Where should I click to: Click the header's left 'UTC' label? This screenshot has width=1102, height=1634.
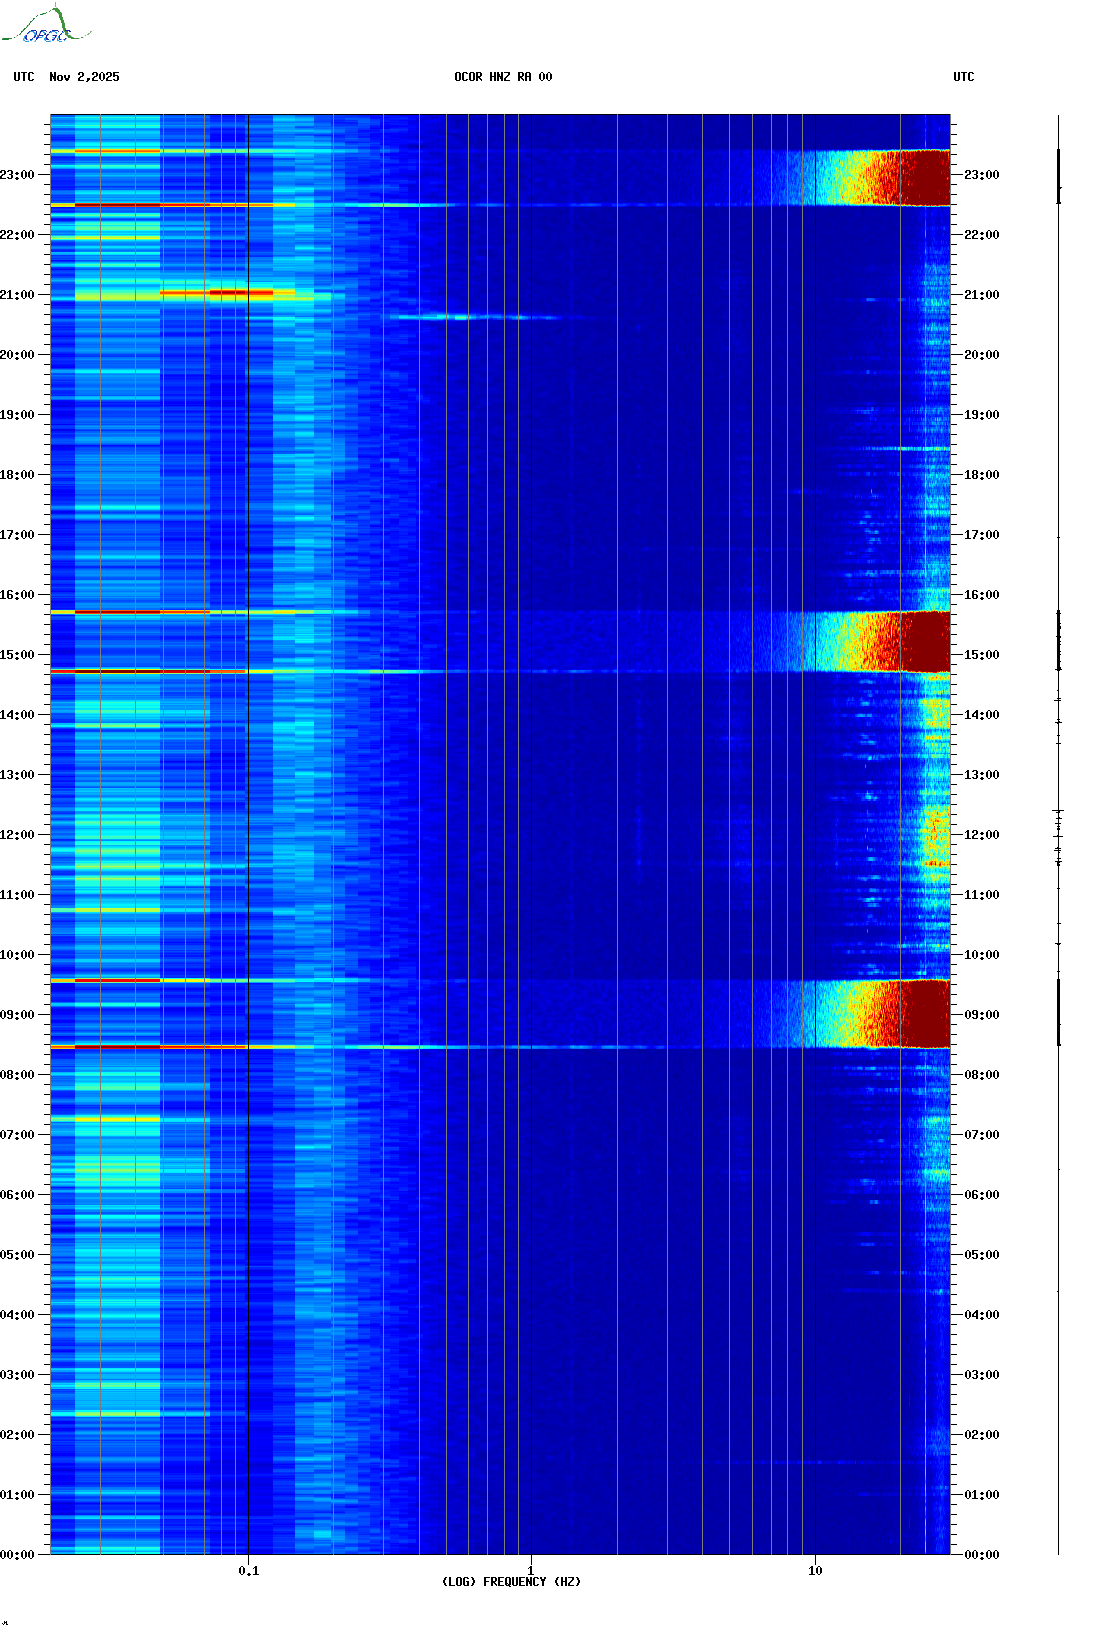pyautogui.click(x=24, y=77)
